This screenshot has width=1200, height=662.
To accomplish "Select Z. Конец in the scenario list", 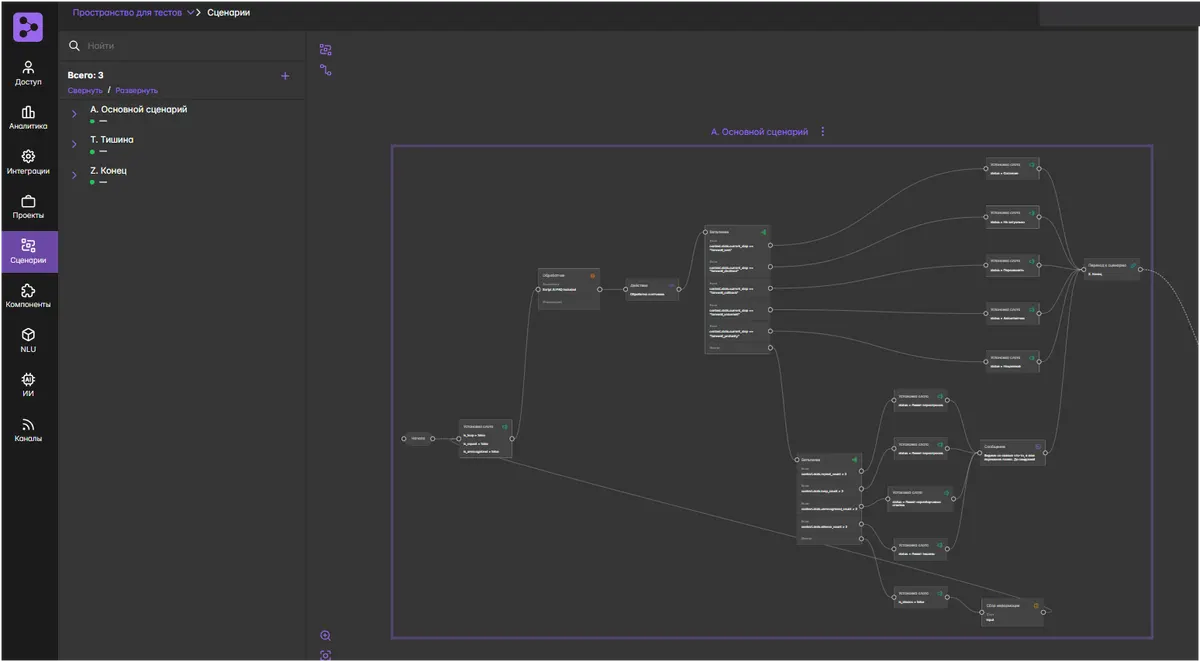I will (108, 171).
